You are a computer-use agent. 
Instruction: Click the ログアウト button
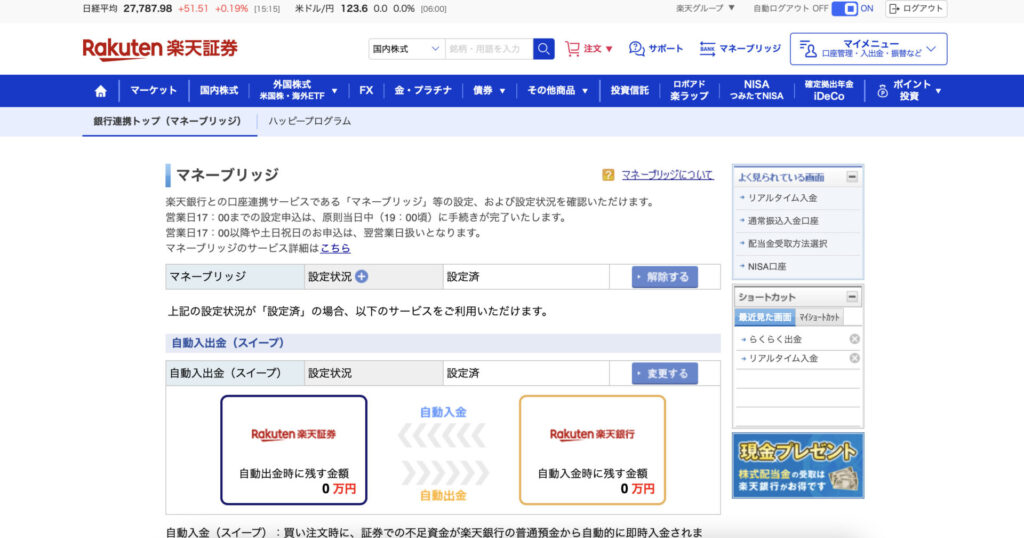[916, 8]
